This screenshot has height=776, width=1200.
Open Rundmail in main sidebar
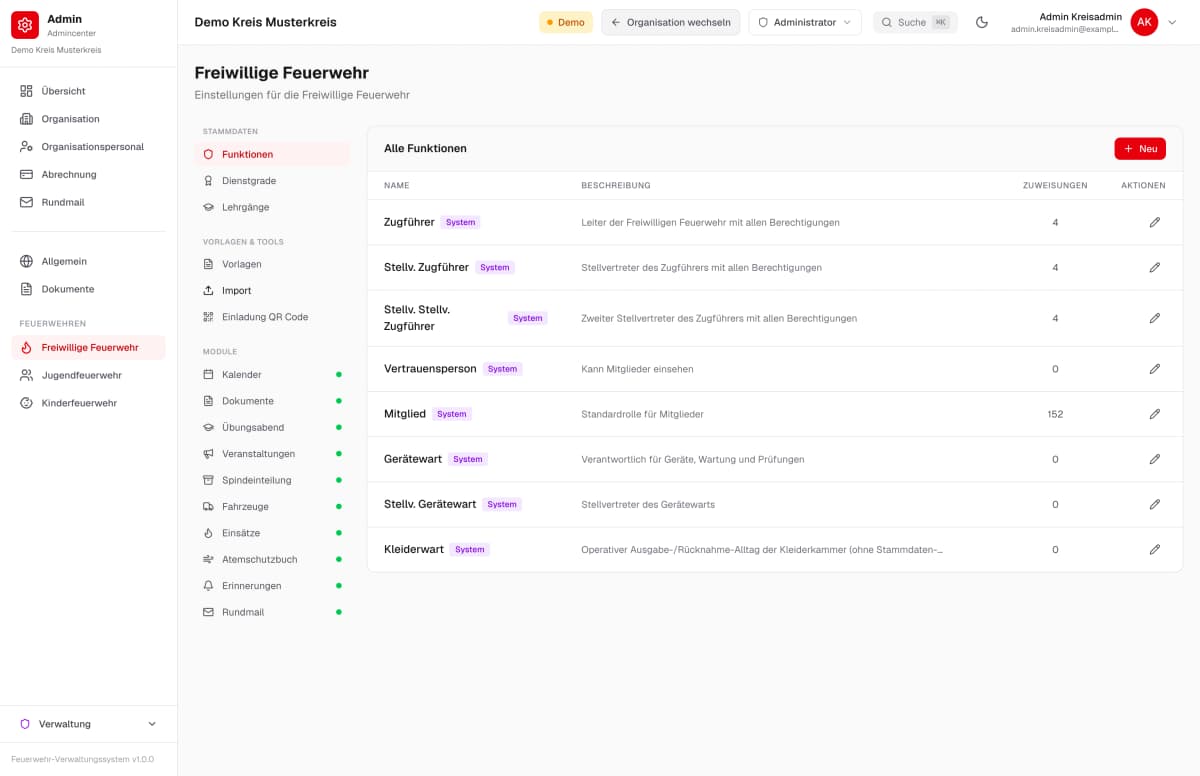(88, 202)
